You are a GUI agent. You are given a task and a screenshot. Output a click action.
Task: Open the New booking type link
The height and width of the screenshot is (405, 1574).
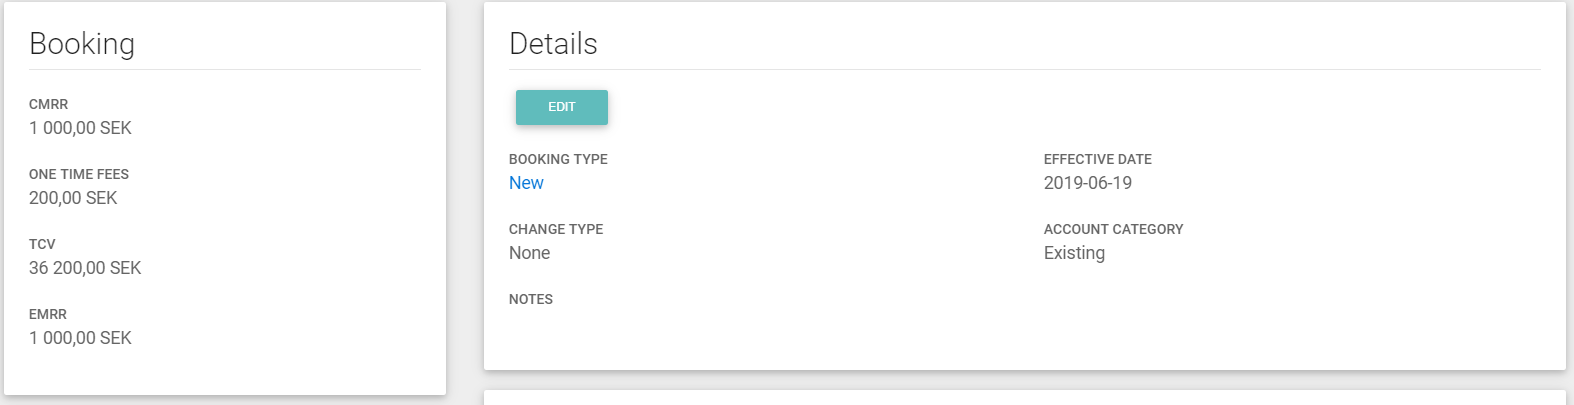(x=526, y=183)
